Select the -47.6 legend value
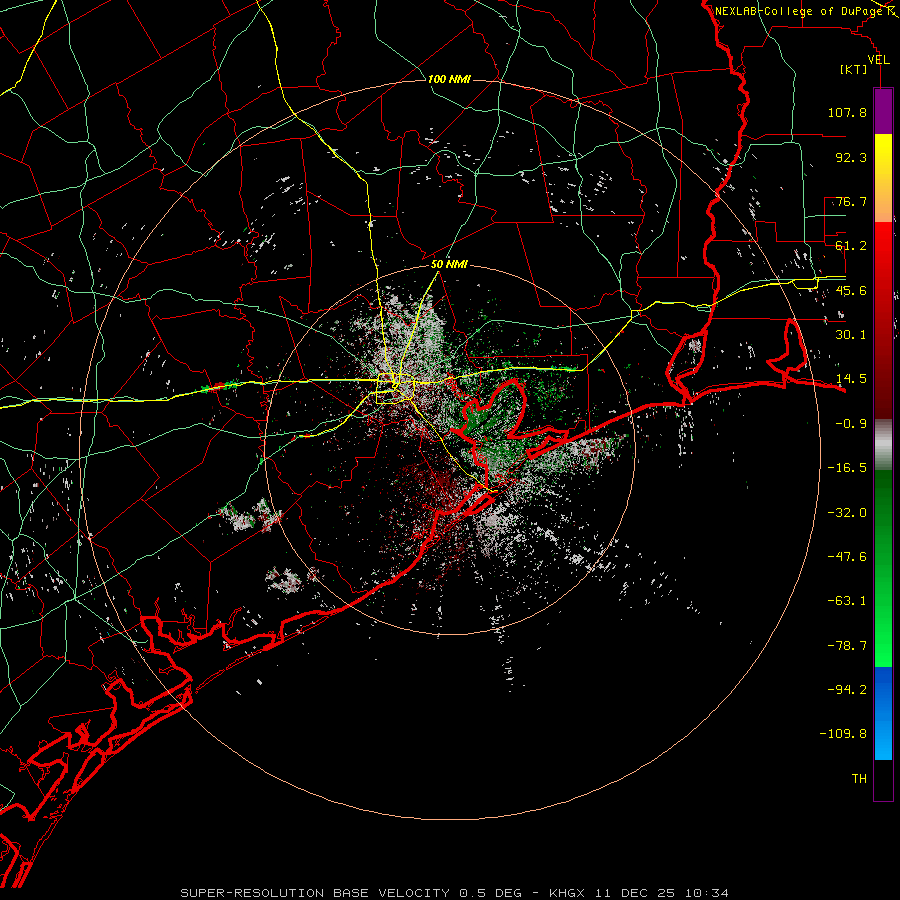The width and height of the screenshot is (900, 900). click(847, 557)
